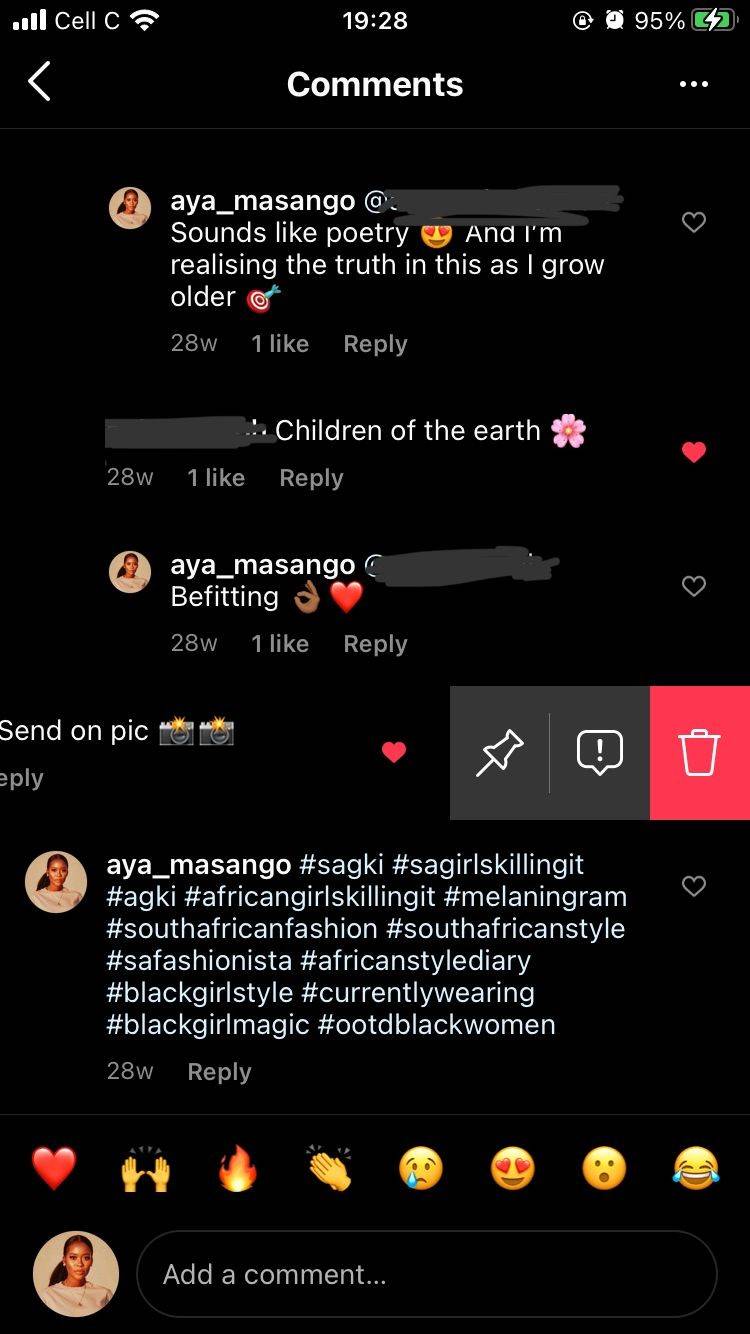
Task: Report the comment using exclamation bubble icon
Action: click(x=600, y=753)
